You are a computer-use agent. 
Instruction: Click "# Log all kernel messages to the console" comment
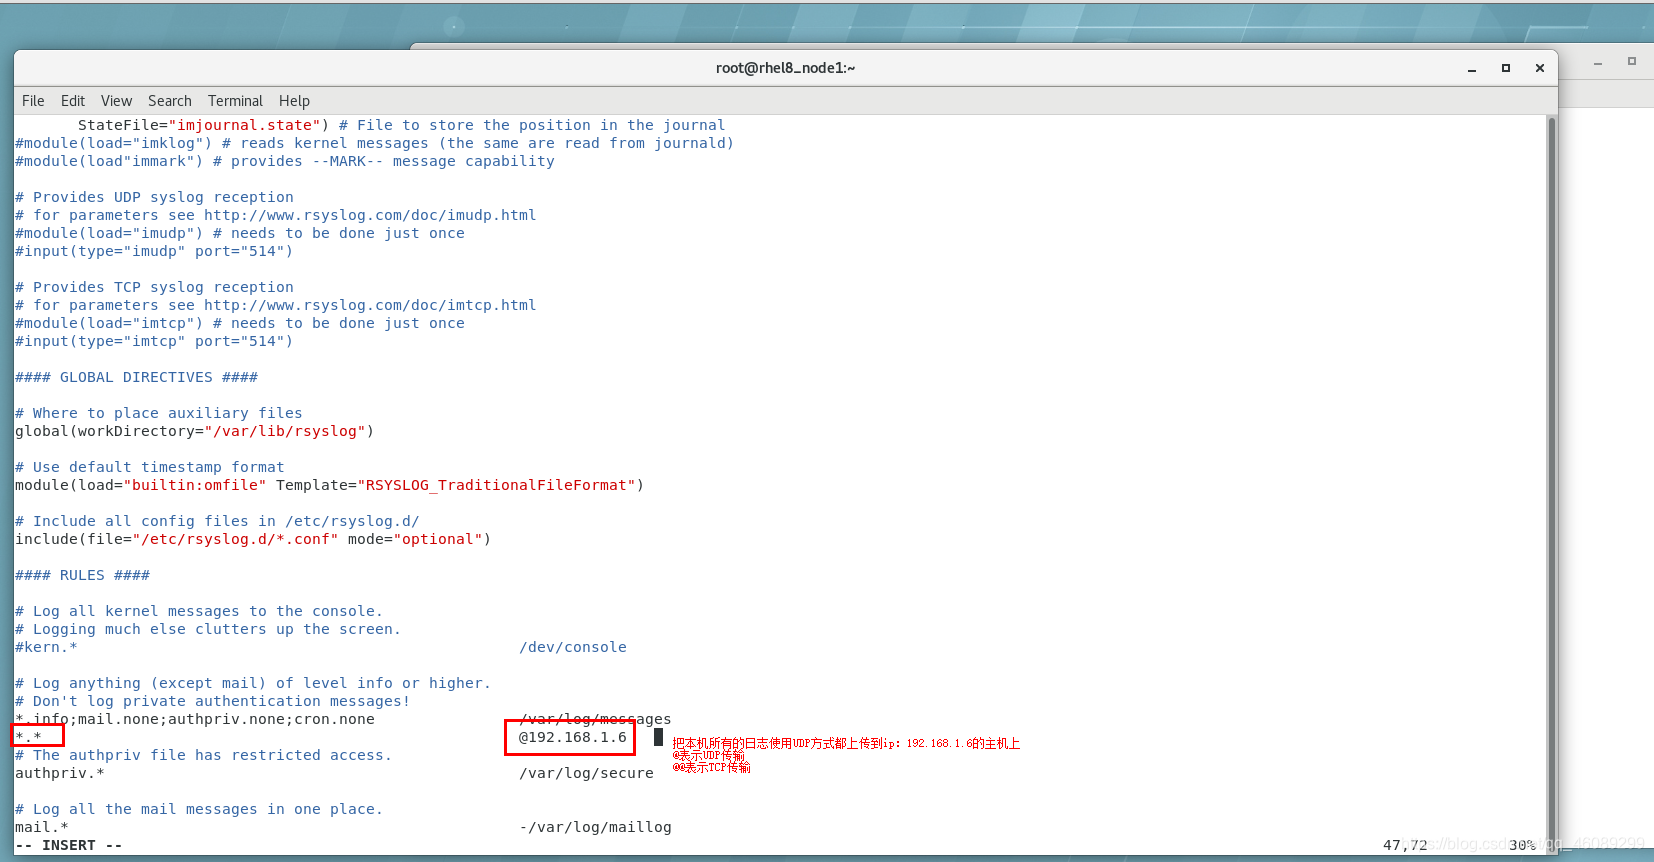coord(199,611)
